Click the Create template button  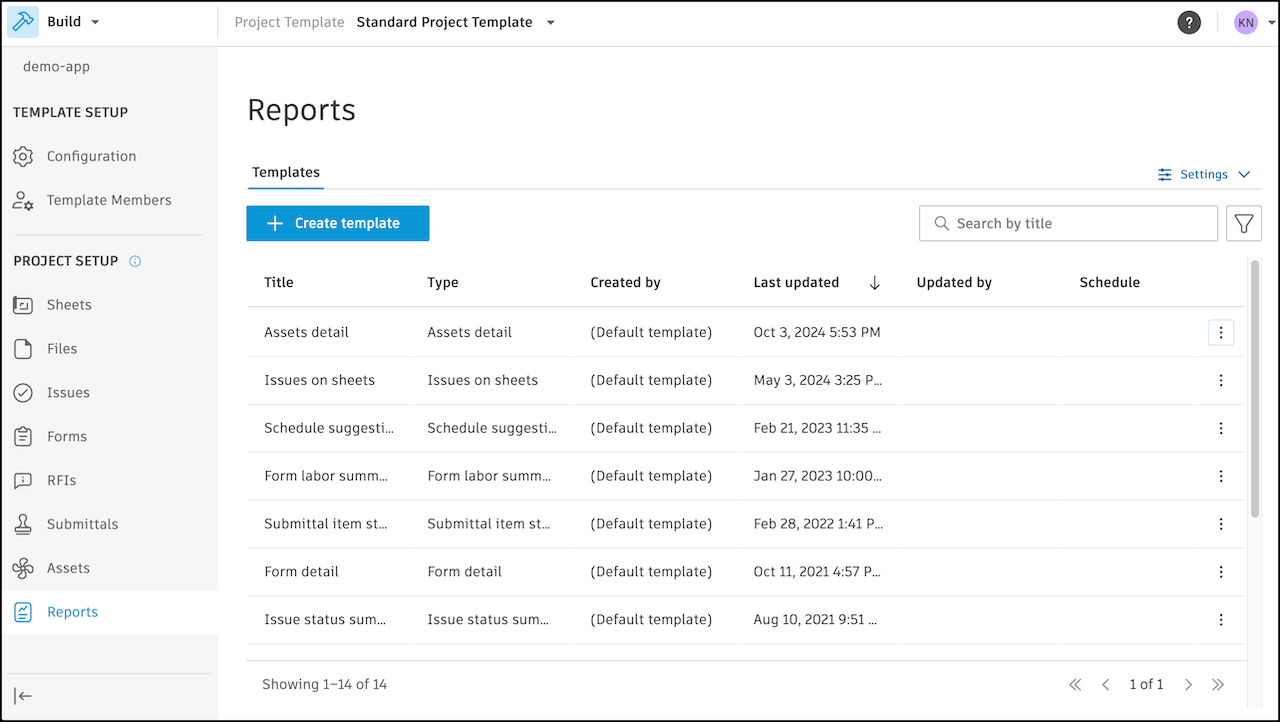click(338, 224)
